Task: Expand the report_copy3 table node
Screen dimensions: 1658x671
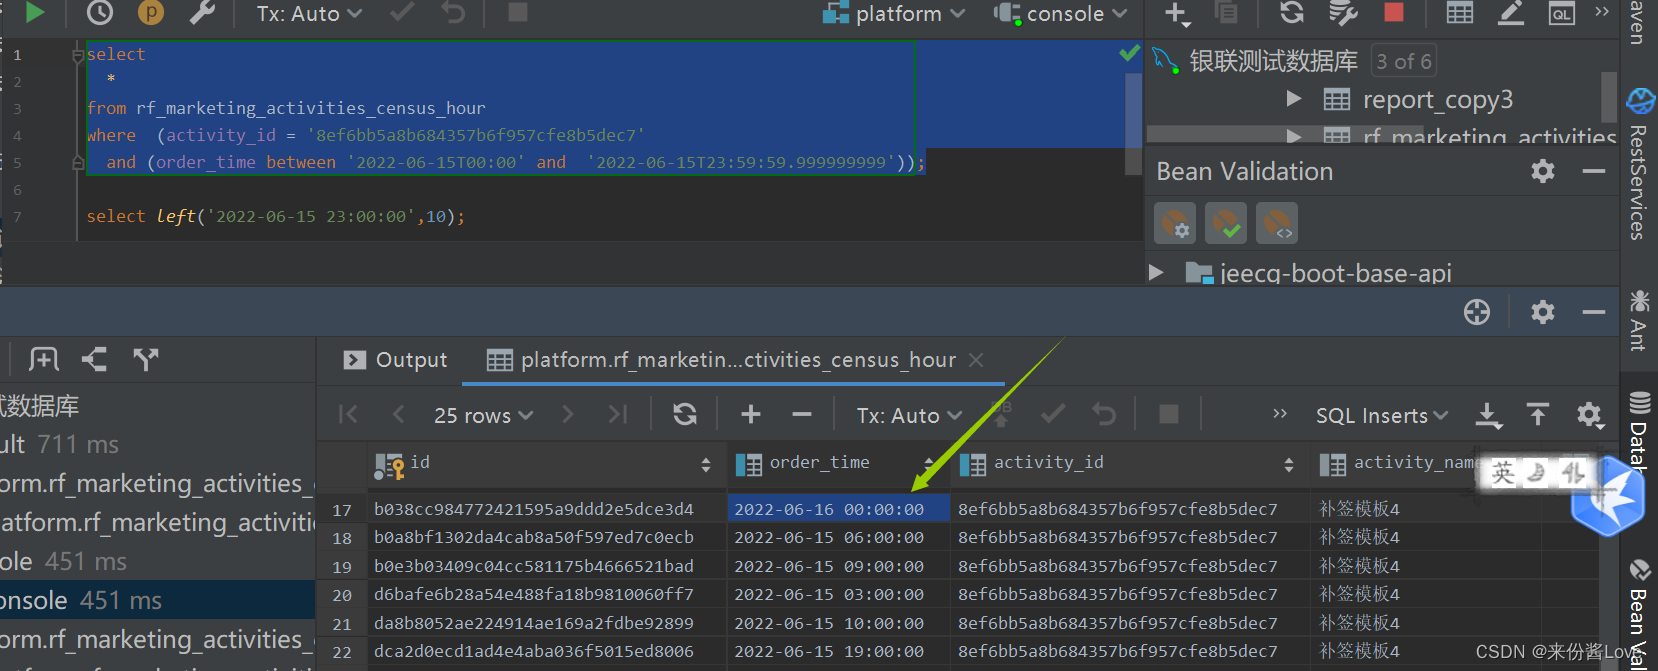Action: coord(1294,99)
